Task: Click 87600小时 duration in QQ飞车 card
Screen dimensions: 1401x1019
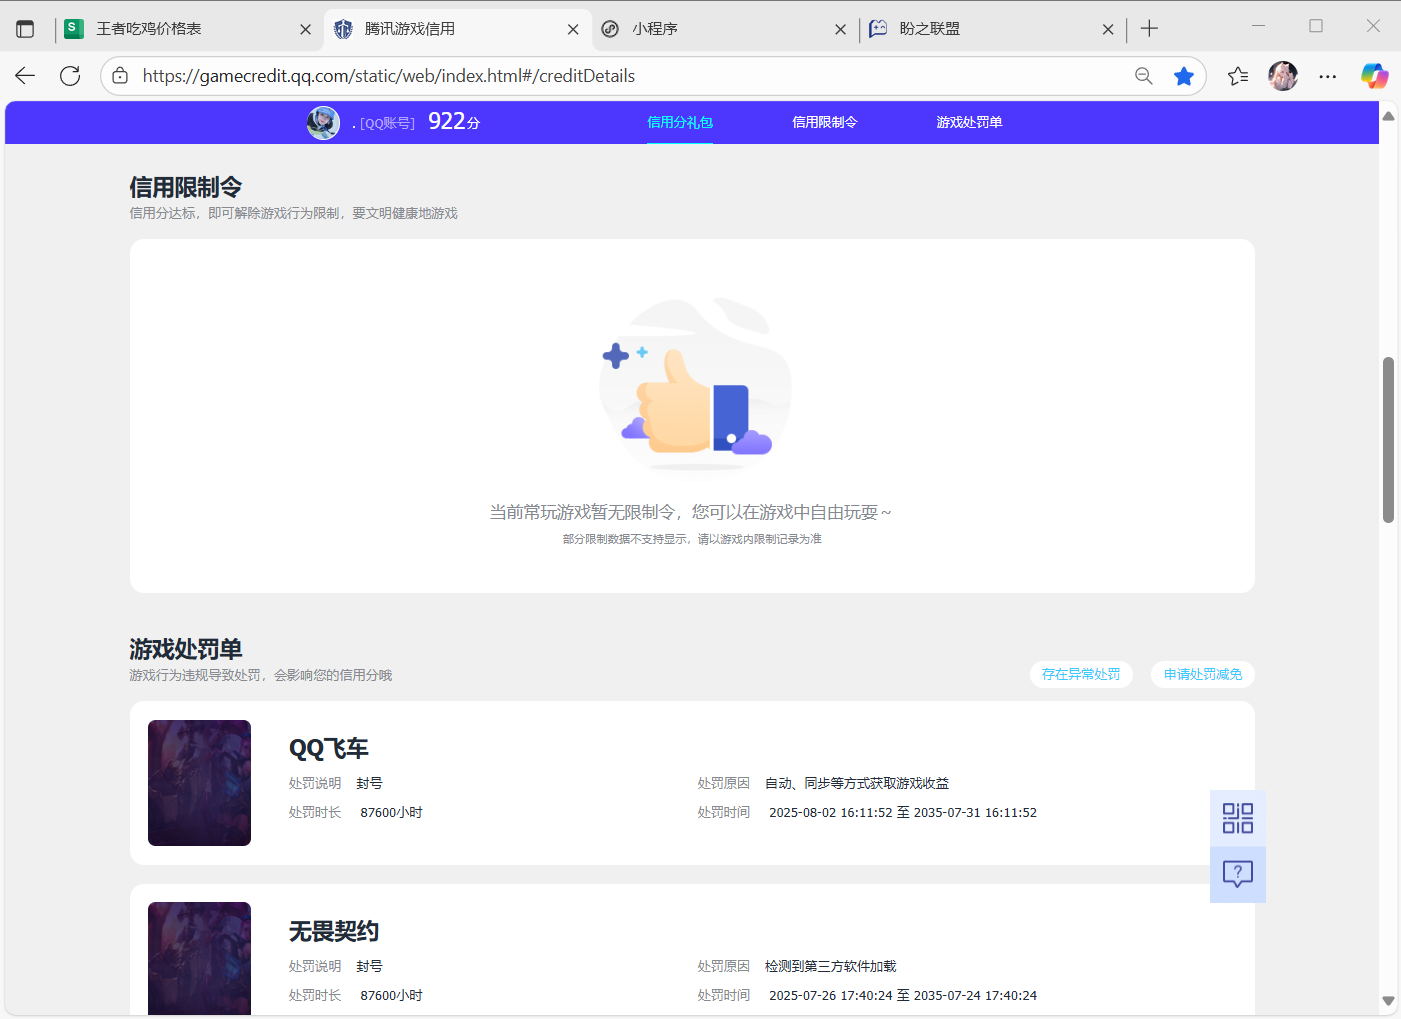Action: (391, 812)
